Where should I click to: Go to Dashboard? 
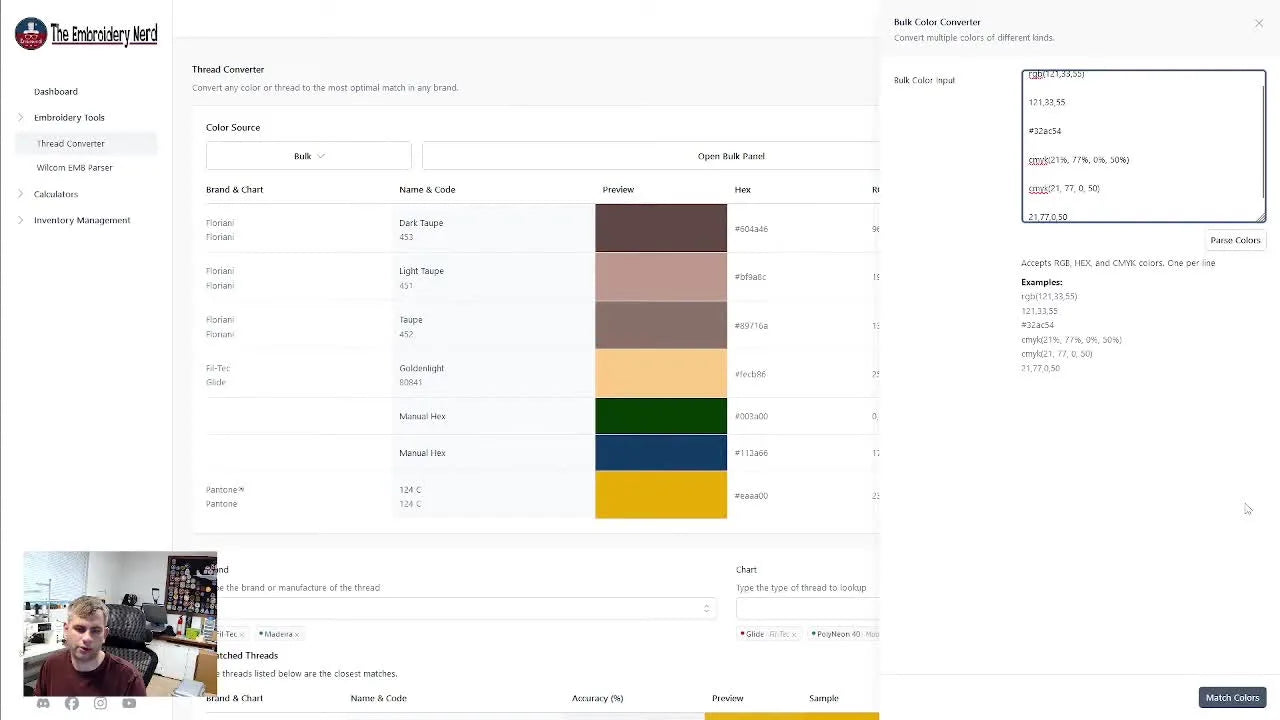(x=56, y=92)
